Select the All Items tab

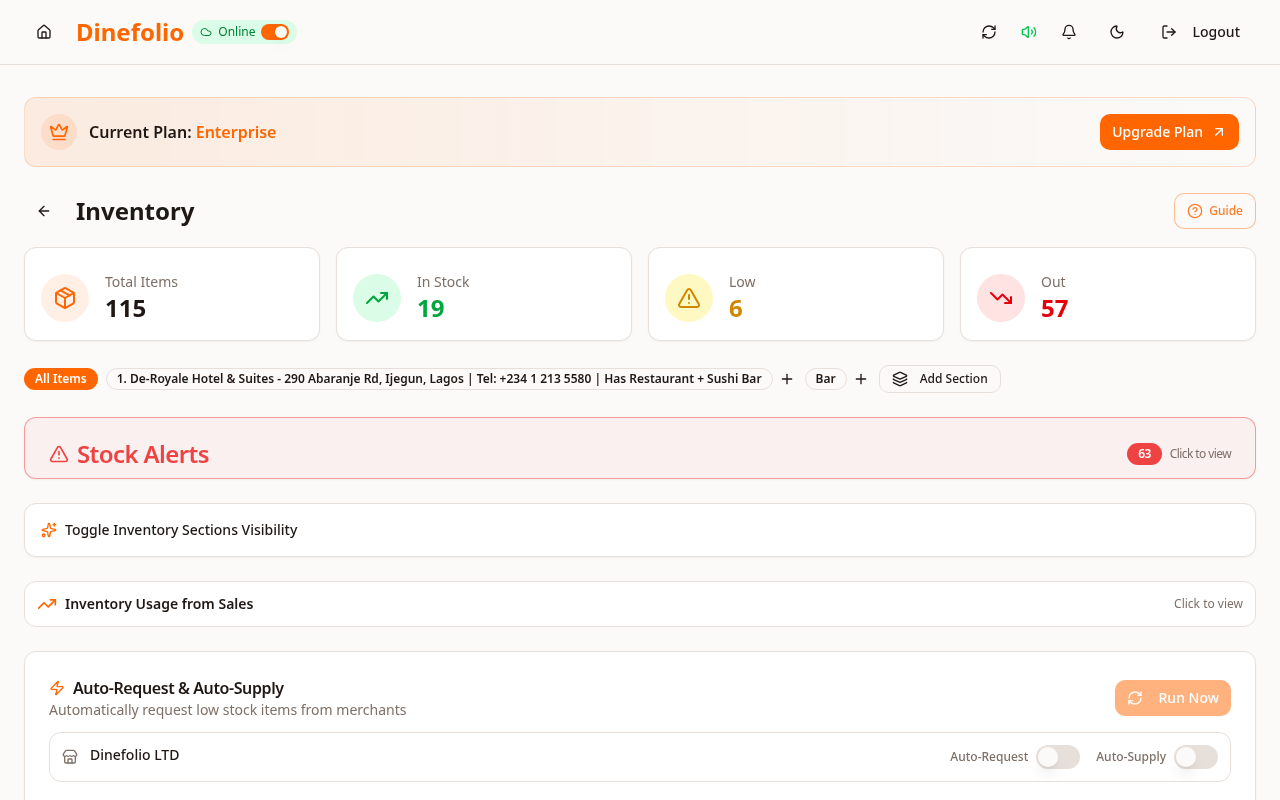61,379
